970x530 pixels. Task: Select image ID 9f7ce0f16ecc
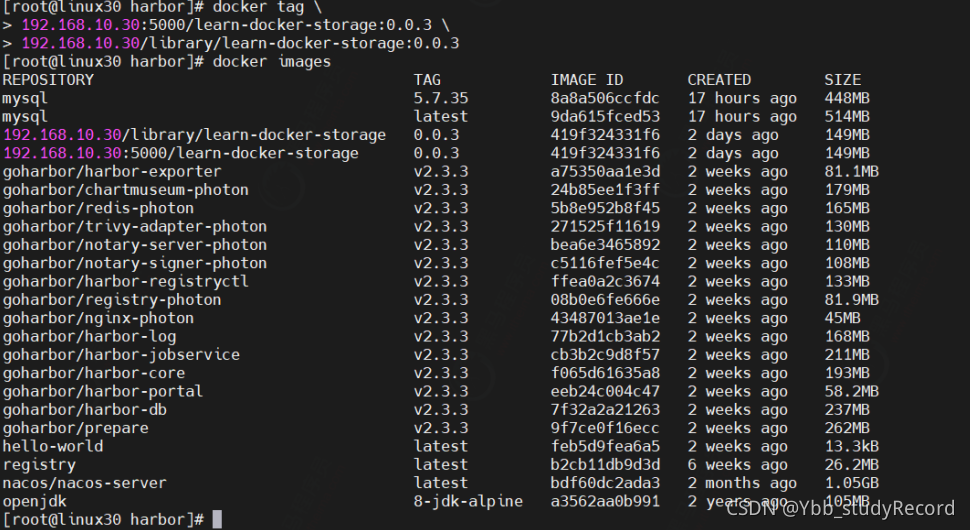[x=605, y=428]
